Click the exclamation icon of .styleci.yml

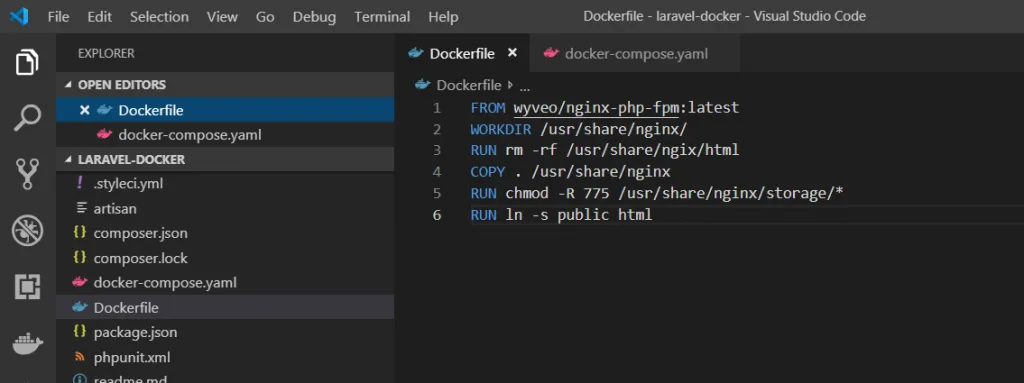(80, 184)
